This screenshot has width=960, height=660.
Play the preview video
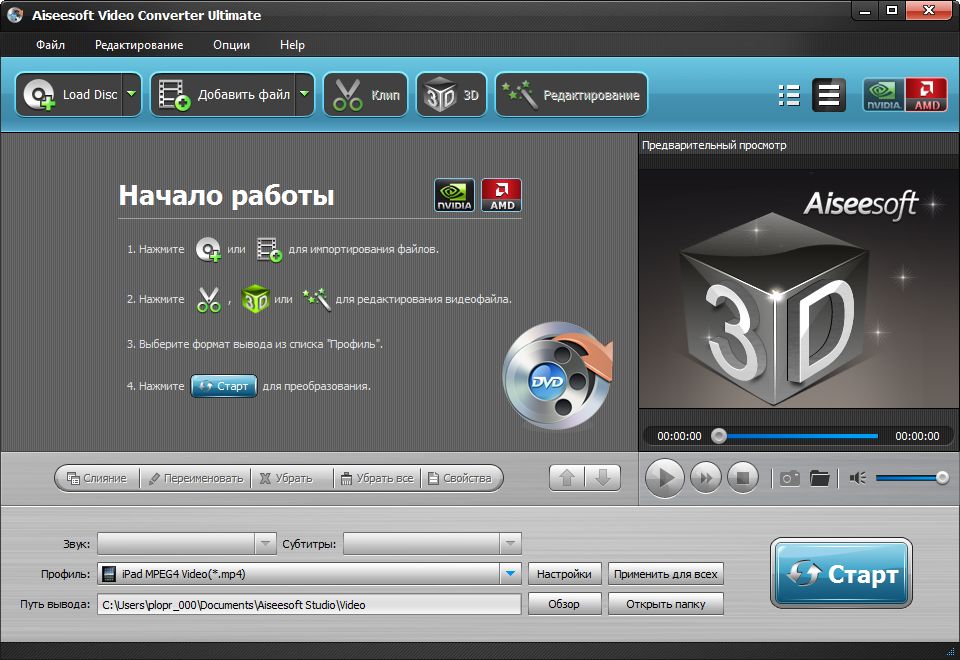click(x=664, y=478)
